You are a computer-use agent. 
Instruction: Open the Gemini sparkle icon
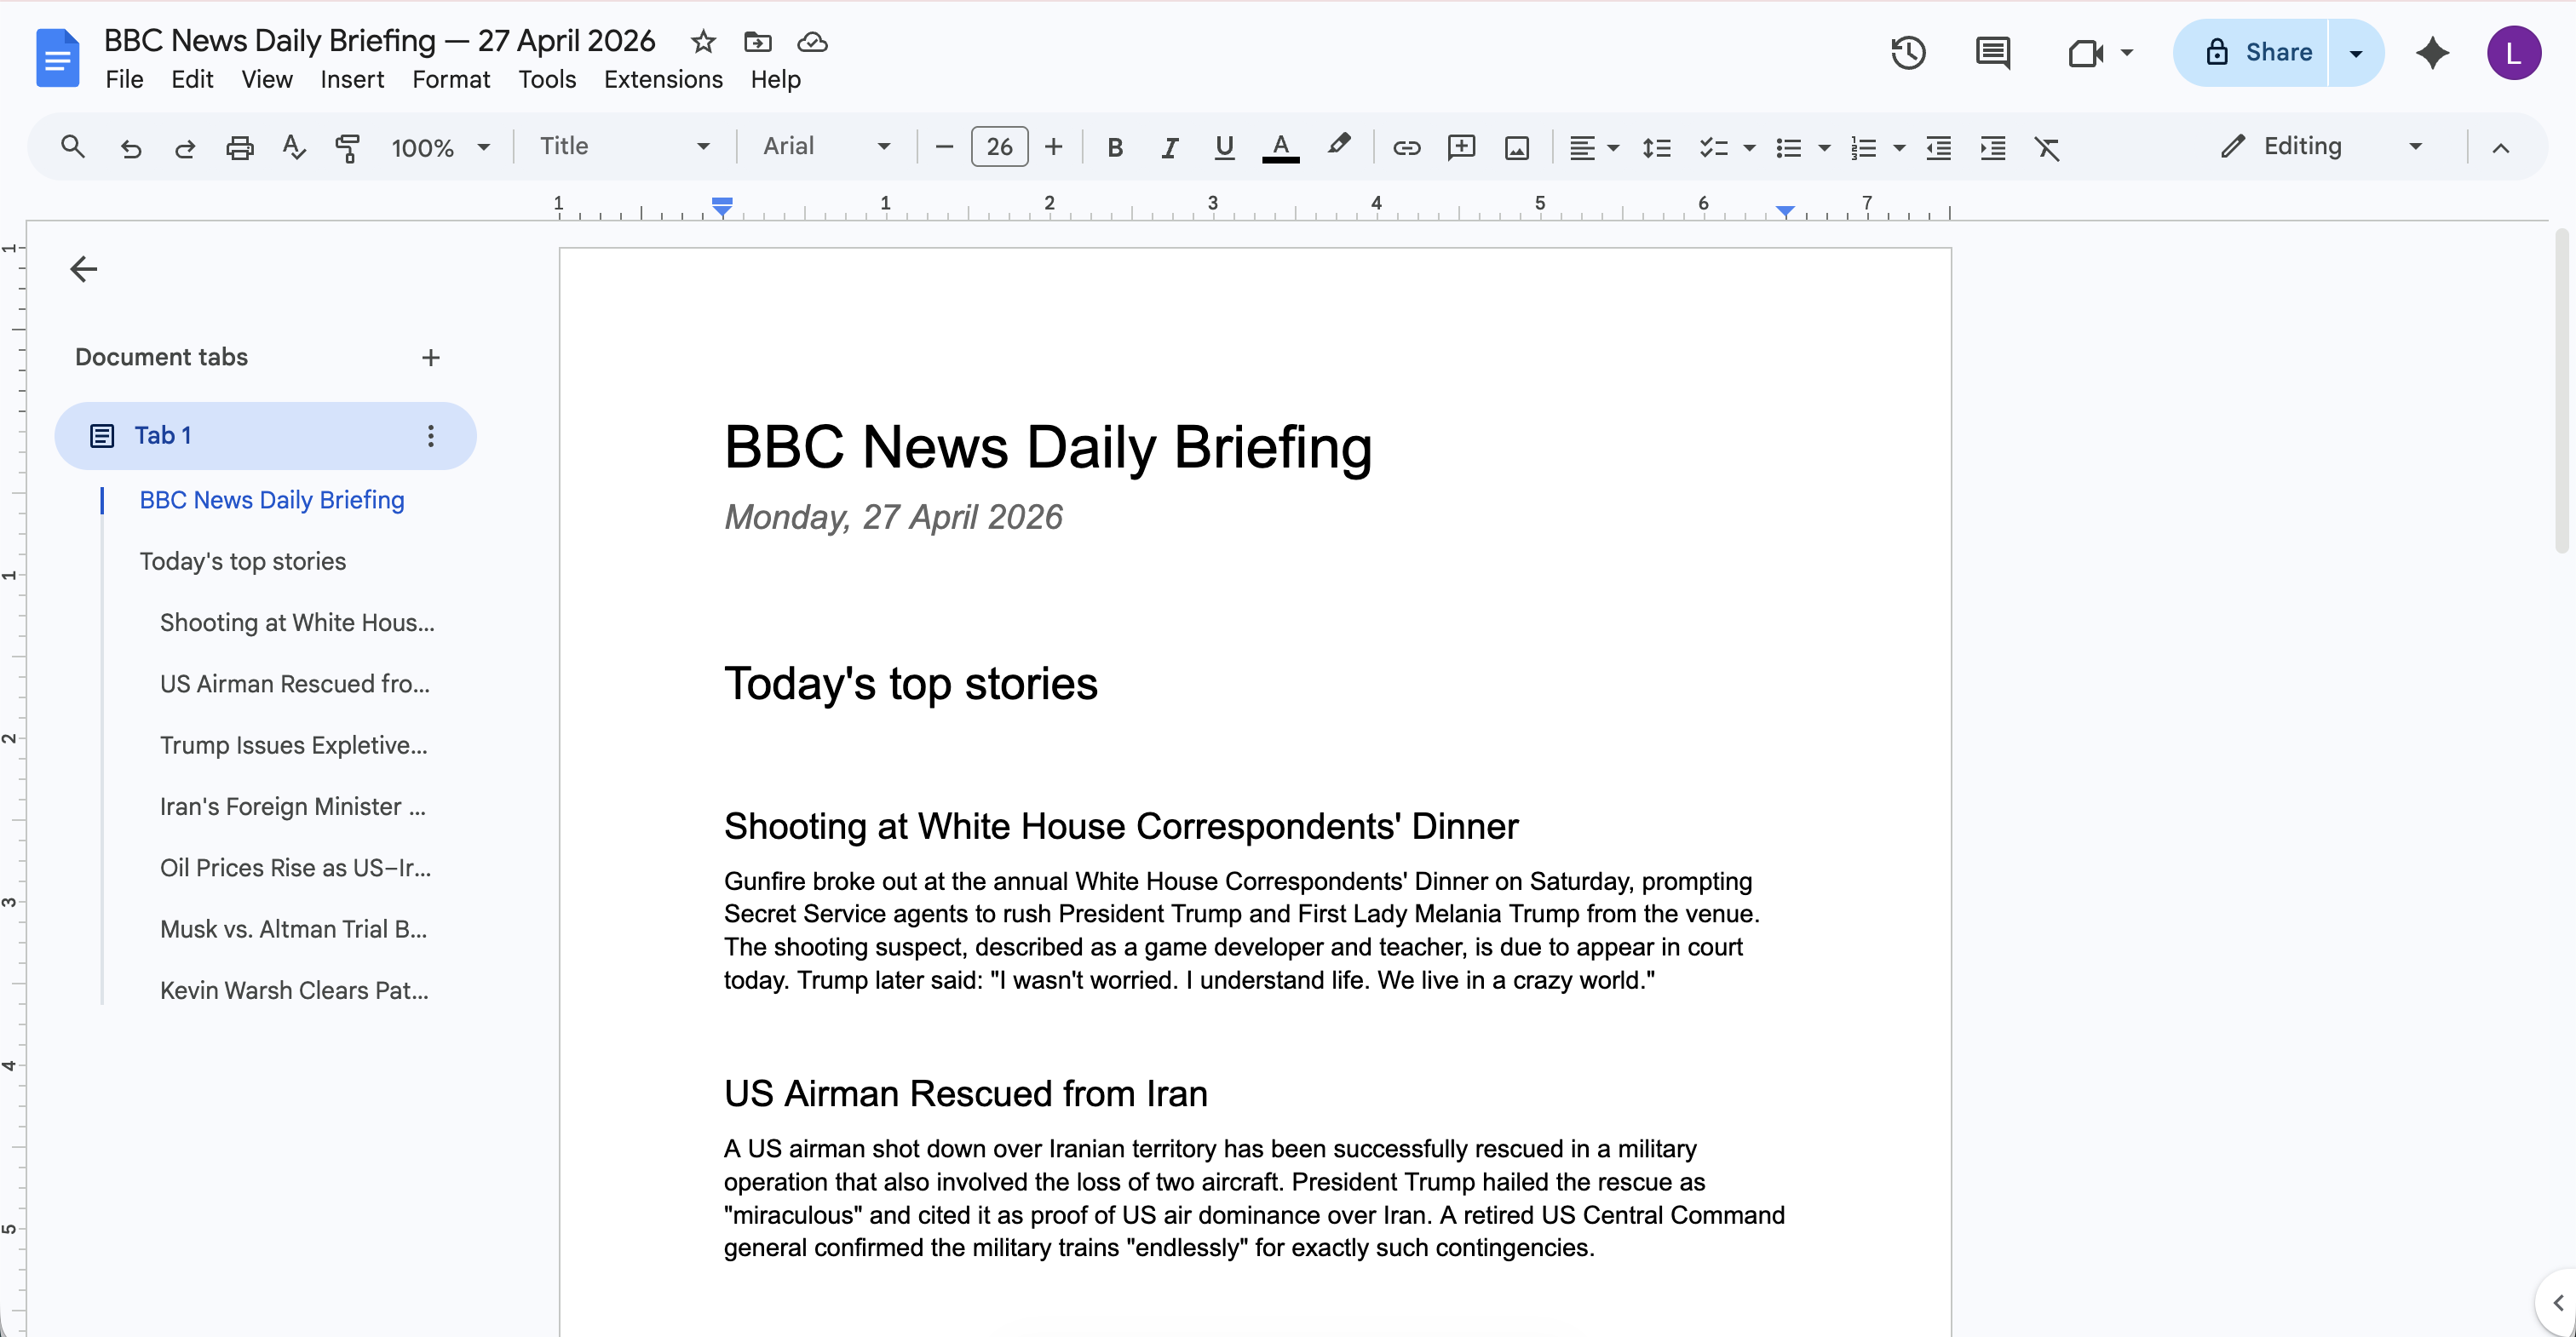point(2432,53)
